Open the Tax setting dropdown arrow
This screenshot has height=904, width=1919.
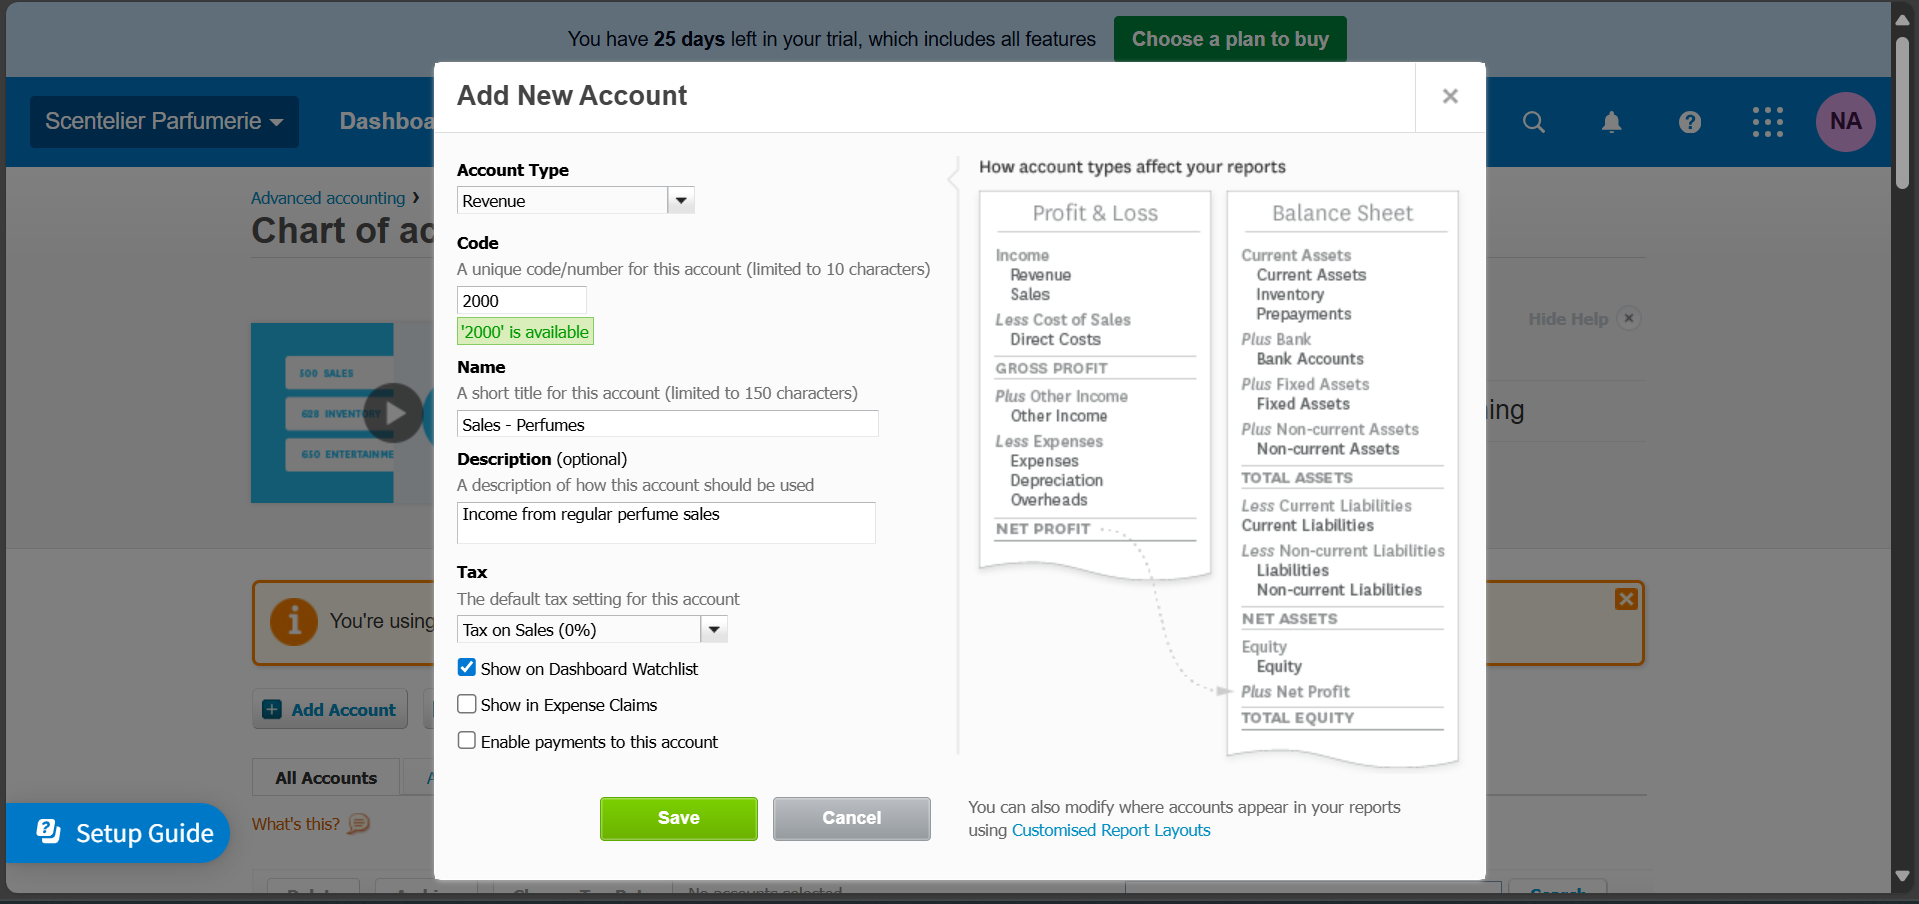pyautogui.click(x=714, y=630)
